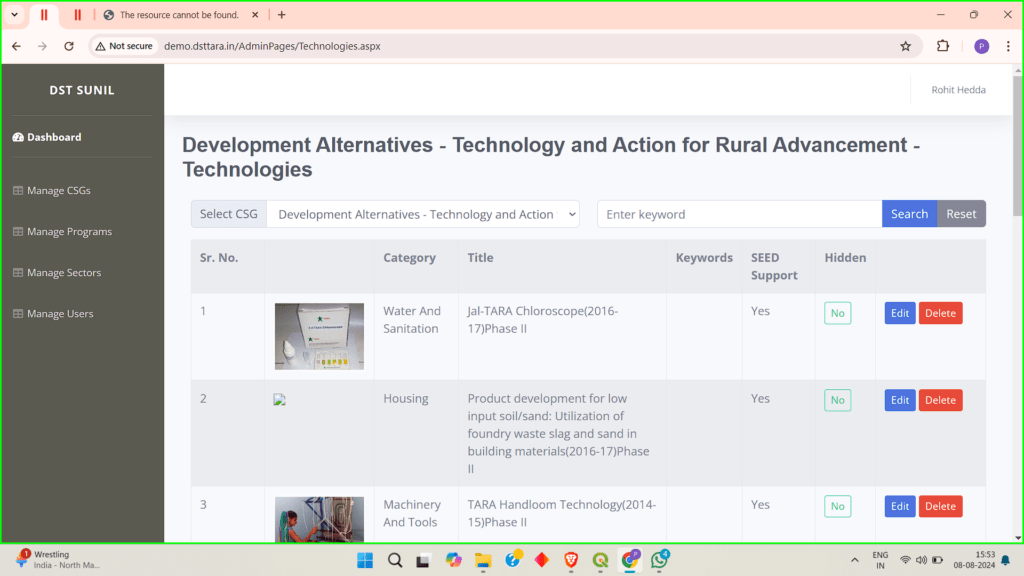Image resolution: width=1024 pixels, height=576 pixels.
Task: Open Manage CSGs in sidebar
Action: pyautogui.click(x=52, y=191)
